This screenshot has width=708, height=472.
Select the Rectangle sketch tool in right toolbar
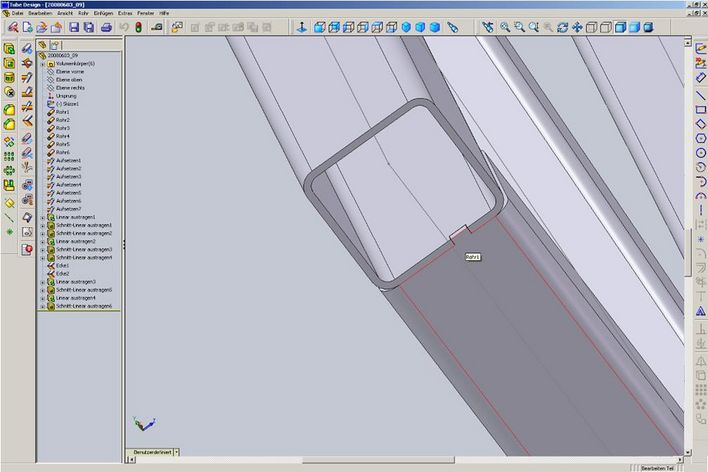701,109
